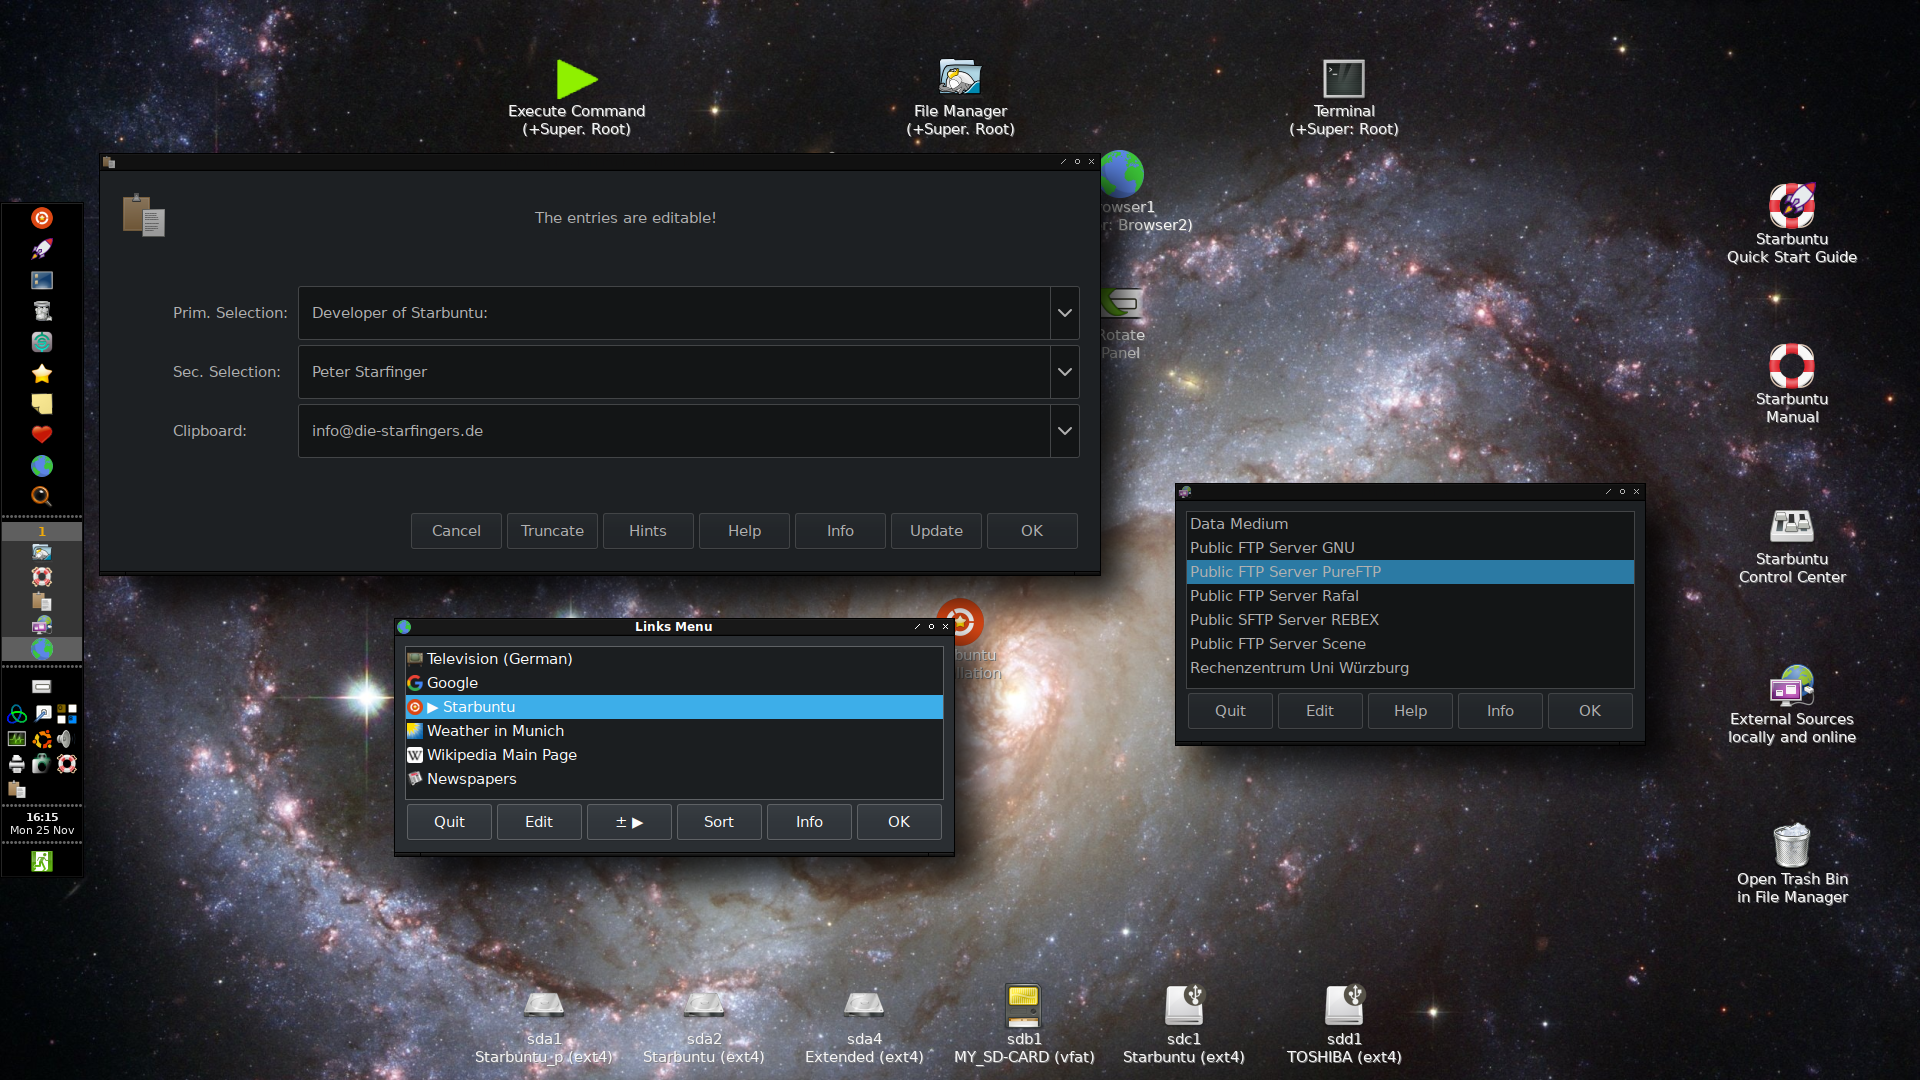This screenshot has width=1920, height=1080.
Task: Click the magnifier search icon in panel
Action: 42,496
